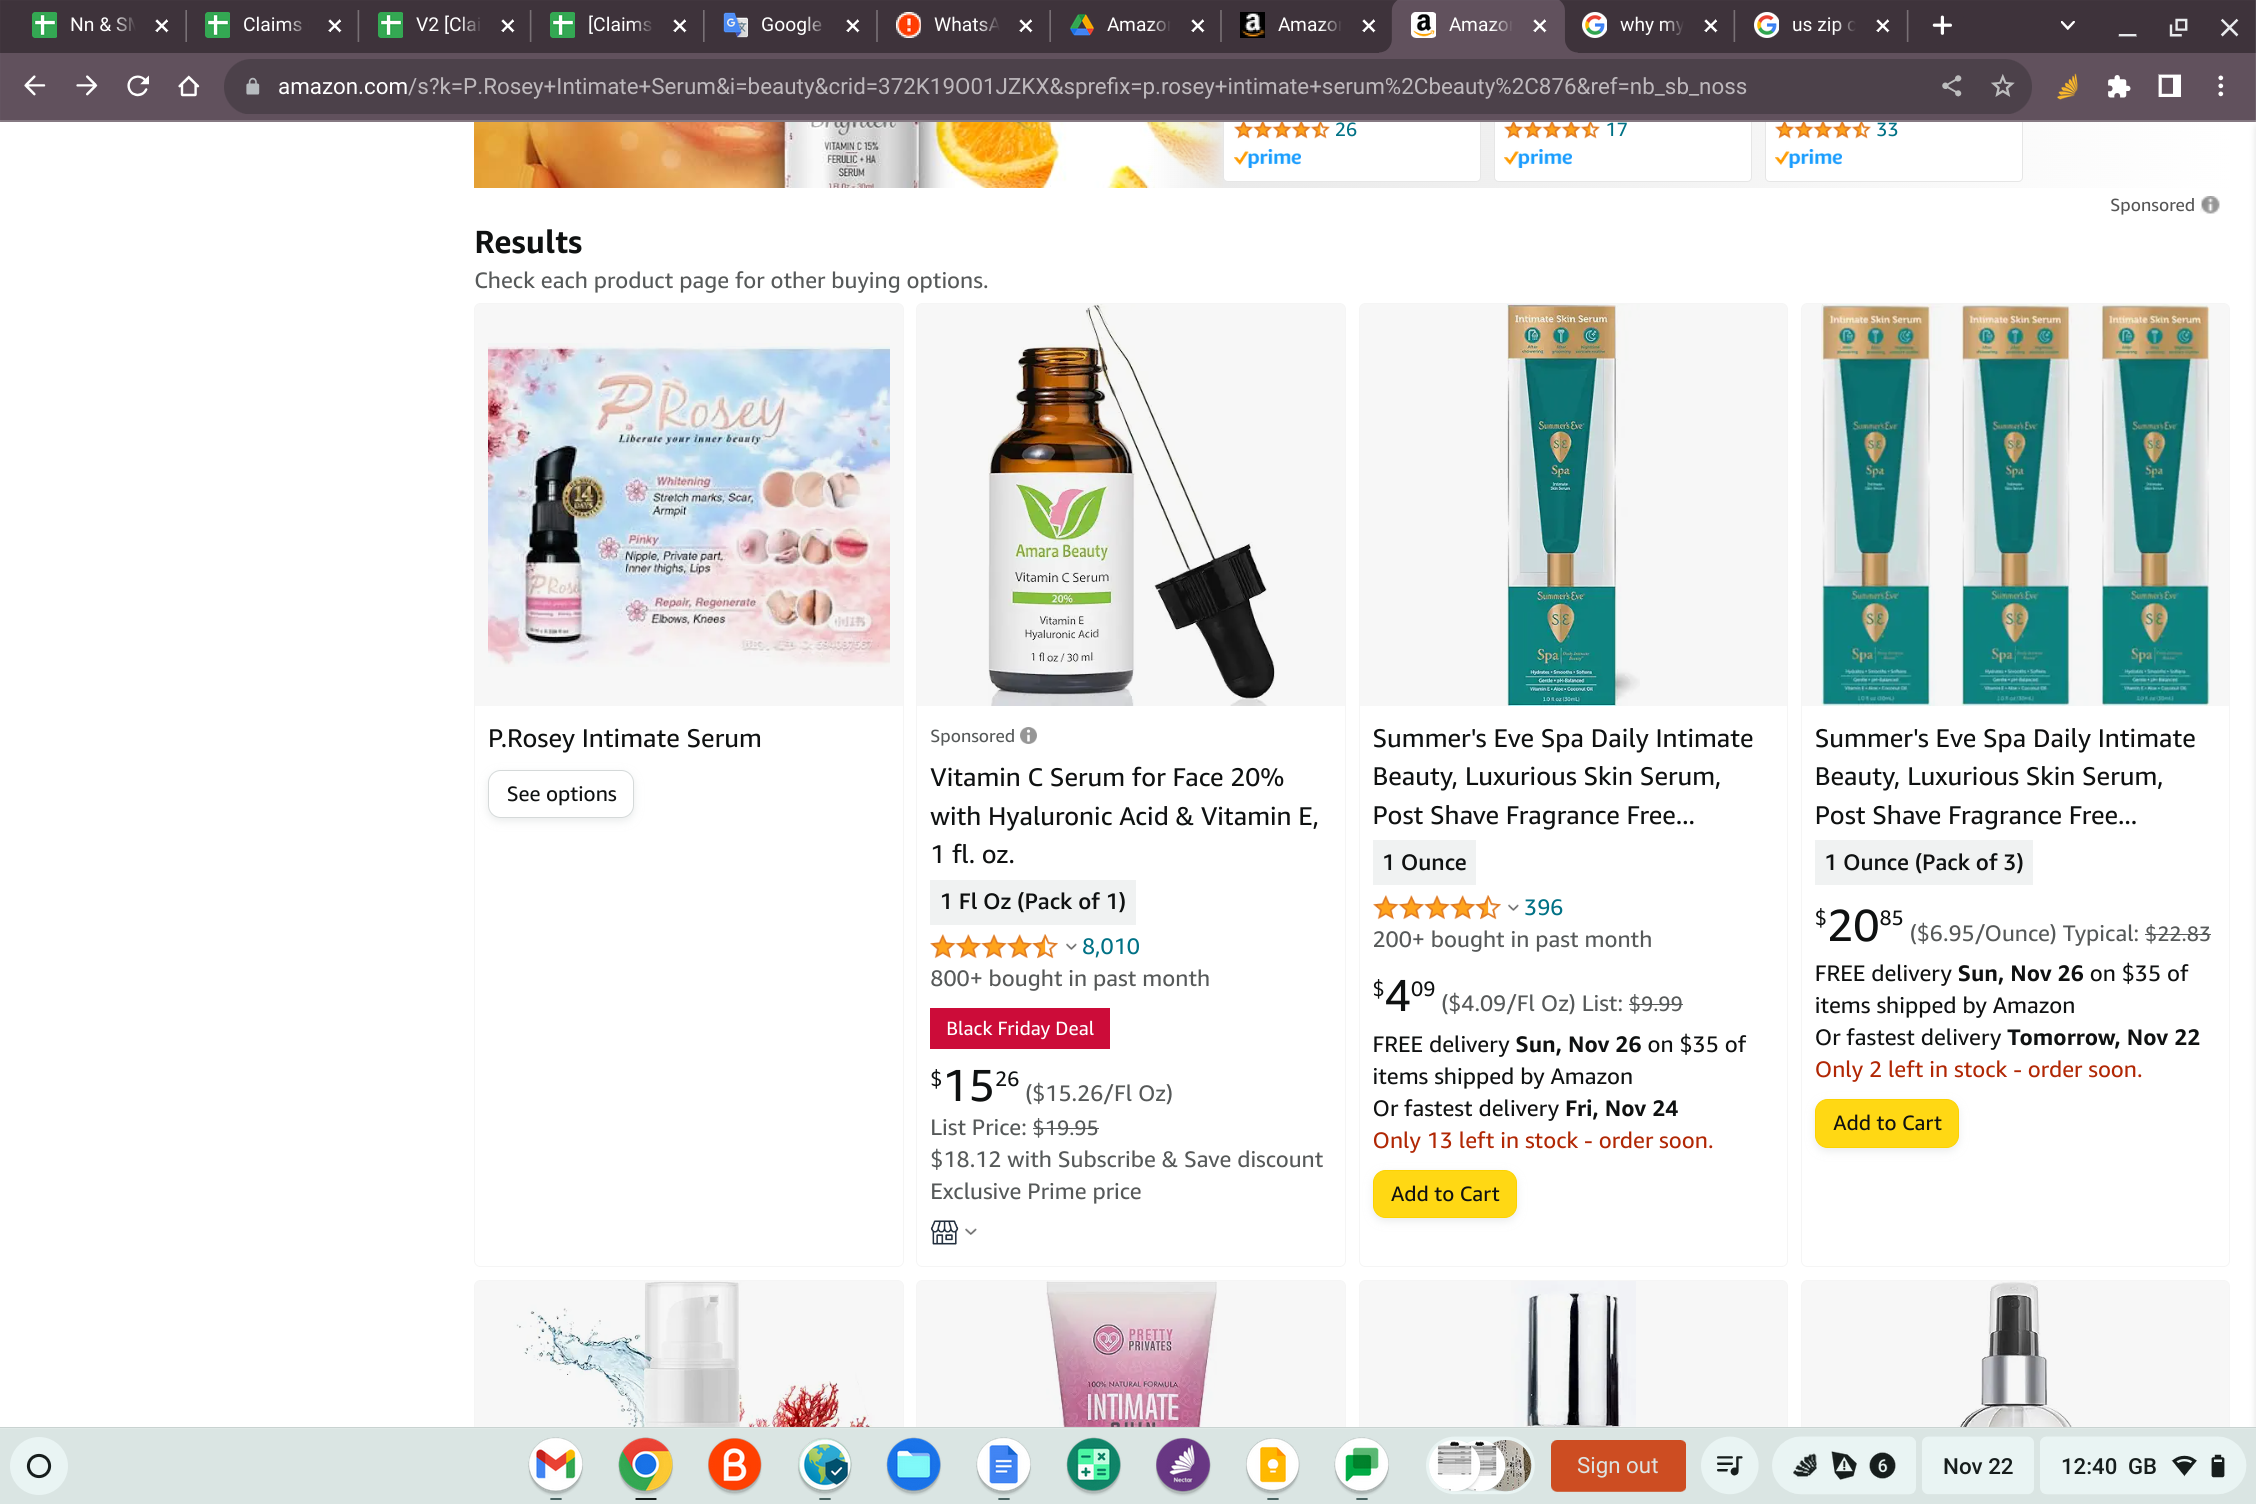Add the $4.09 Summer's Eve serum to cart

[x=1444, y=1194]
